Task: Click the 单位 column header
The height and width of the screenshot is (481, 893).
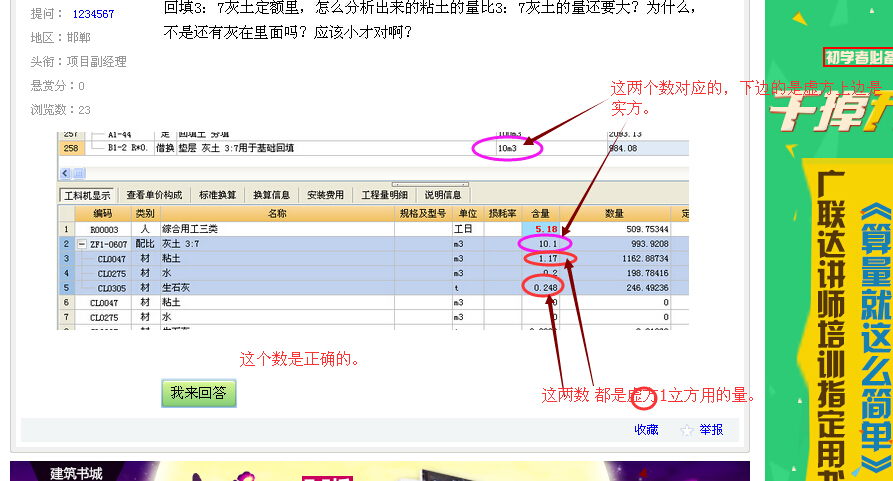Action: coord(468,213)
